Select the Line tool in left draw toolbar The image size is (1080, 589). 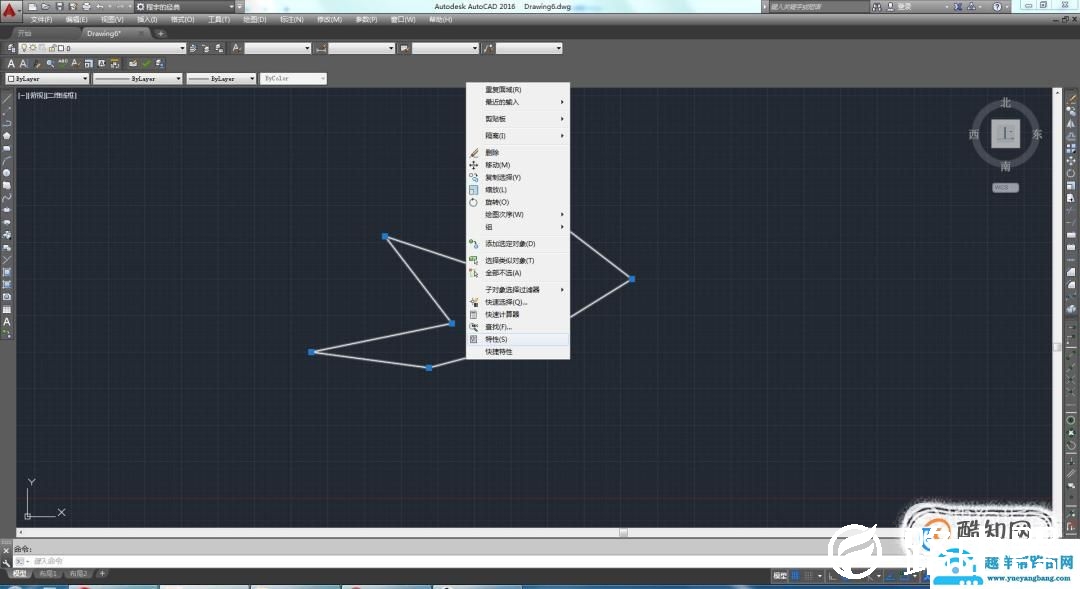(x=7, y=98)
